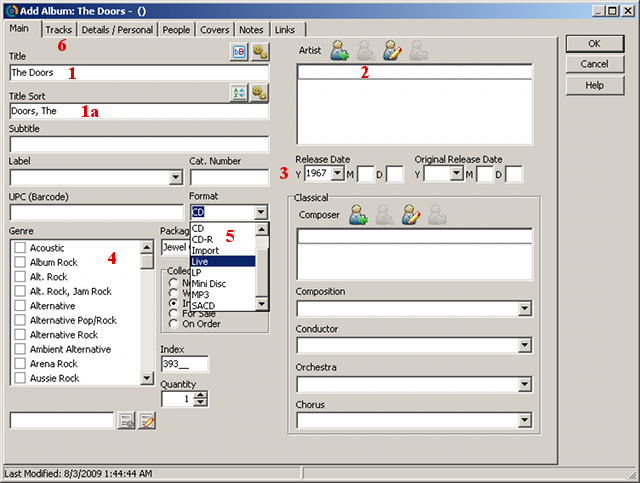640x483 pixels.
Task: Open the Links tab
Action: click(287, 30)
